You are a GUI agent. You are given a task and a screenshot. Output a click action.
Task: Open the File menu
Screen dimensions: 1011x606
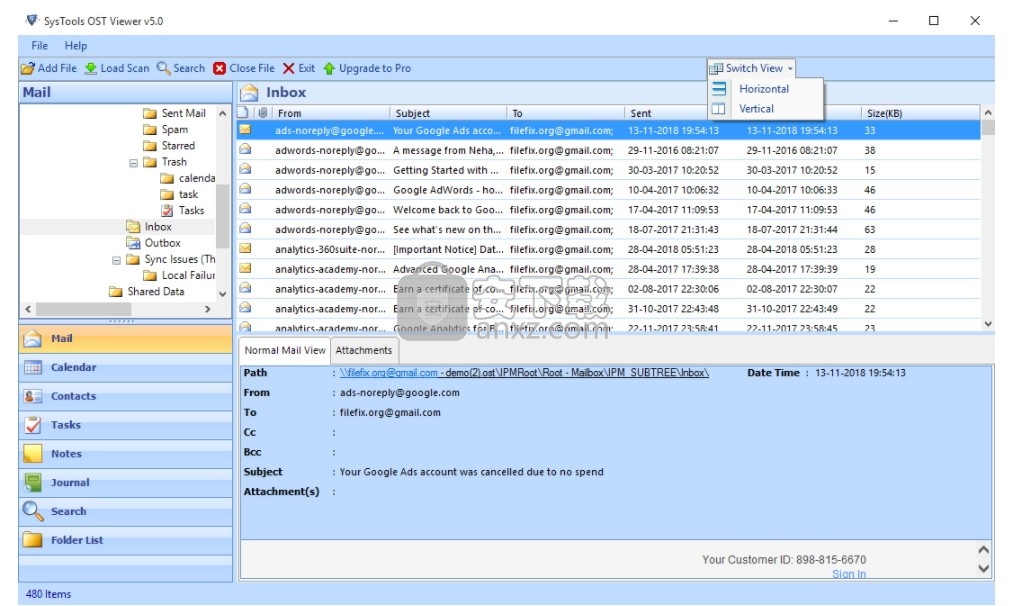coord(39,46)
